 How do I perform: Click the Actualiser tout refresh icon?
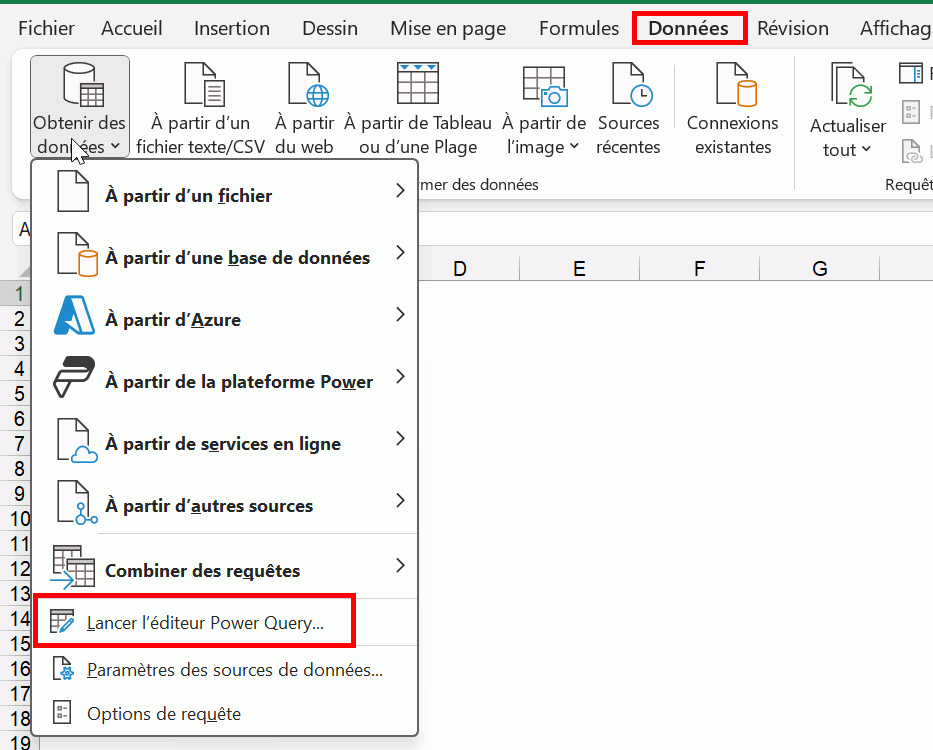tap(847, 85)
